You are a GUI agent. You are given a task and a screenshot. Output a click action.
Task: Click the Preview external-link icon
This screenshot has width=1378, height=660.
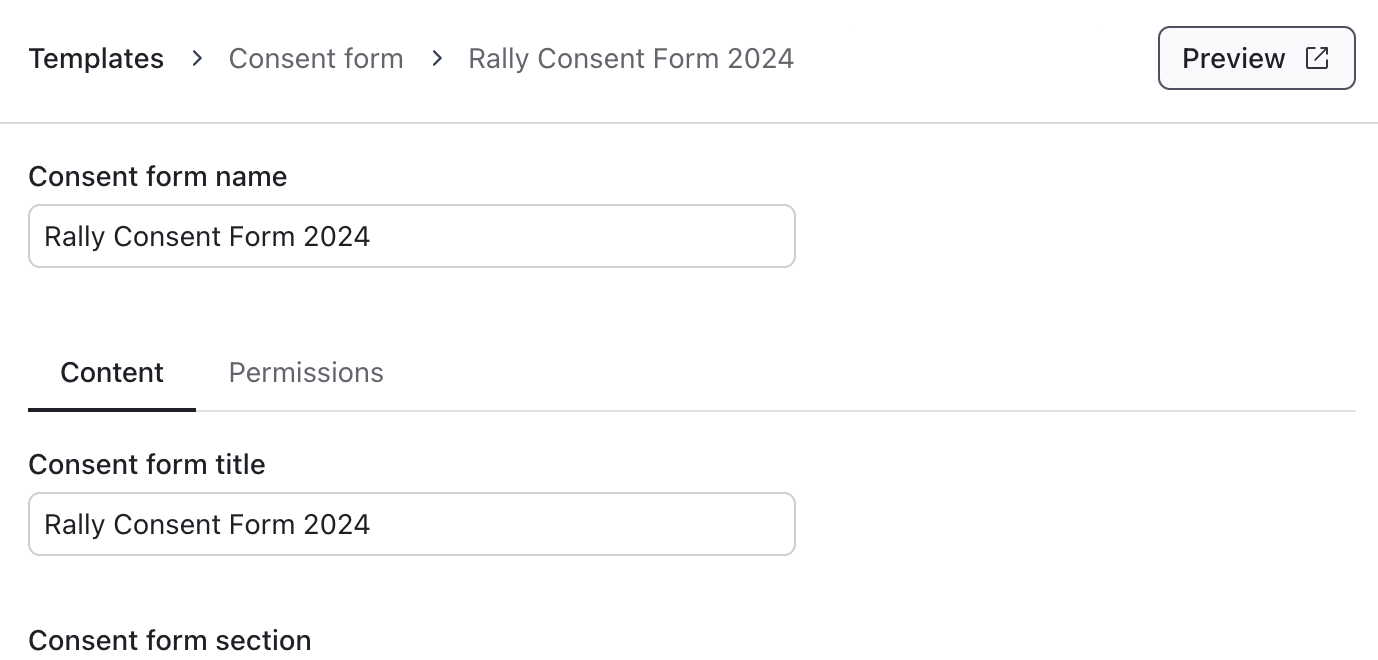click(x=1317, y=58)
